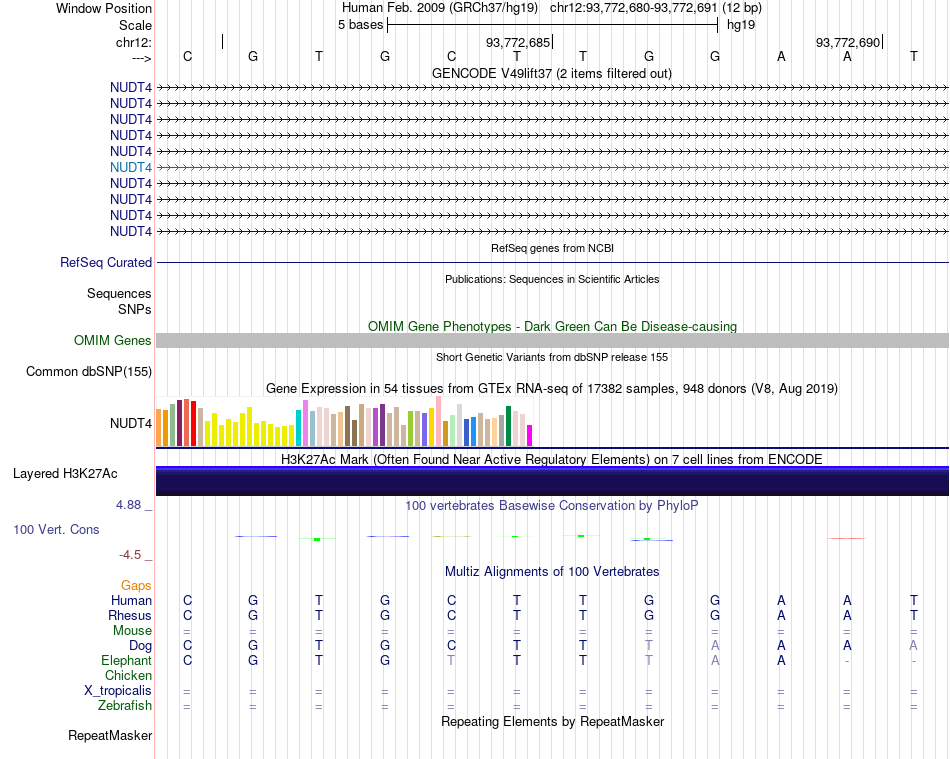Click the '100 Vert. Cons' track label
This screenshot has width=950, height=759.
(x=56, y=529)
